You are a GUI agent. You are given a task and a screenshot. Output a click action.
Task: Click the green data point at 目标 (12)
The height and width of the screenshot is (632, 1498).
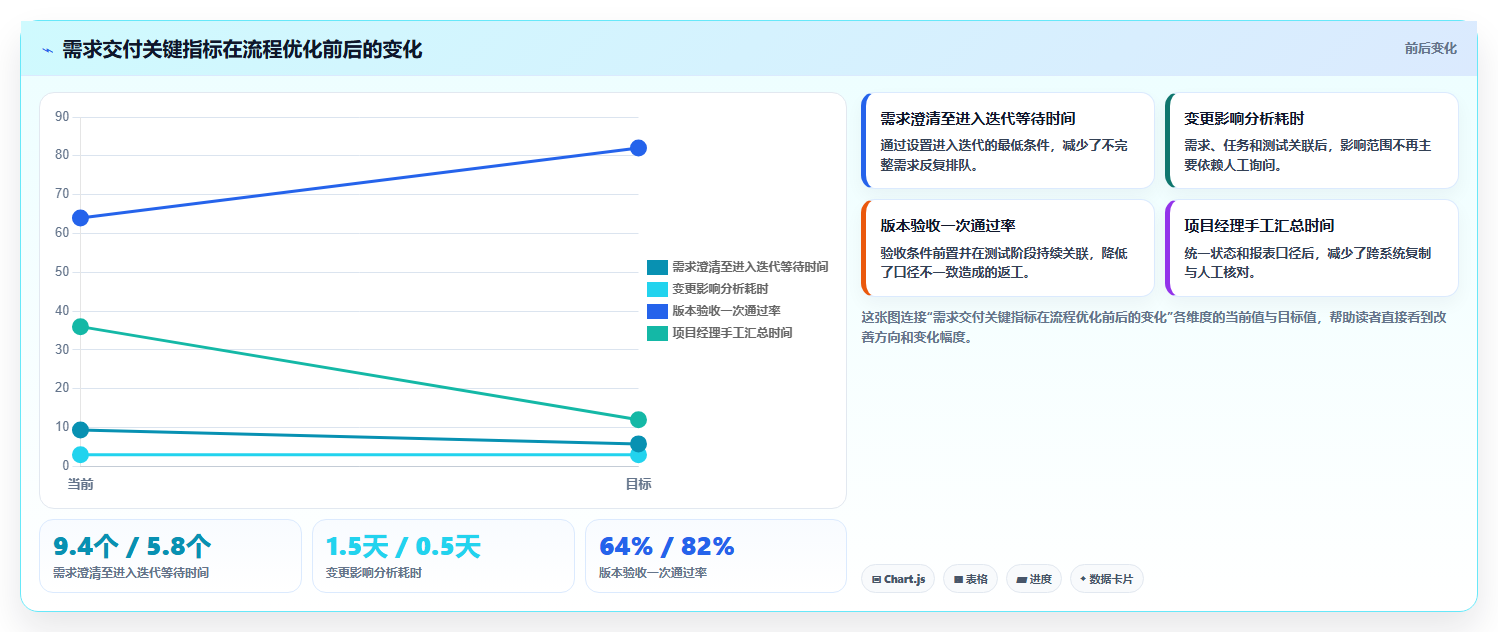pyautogui.click(x=638, y=420)
